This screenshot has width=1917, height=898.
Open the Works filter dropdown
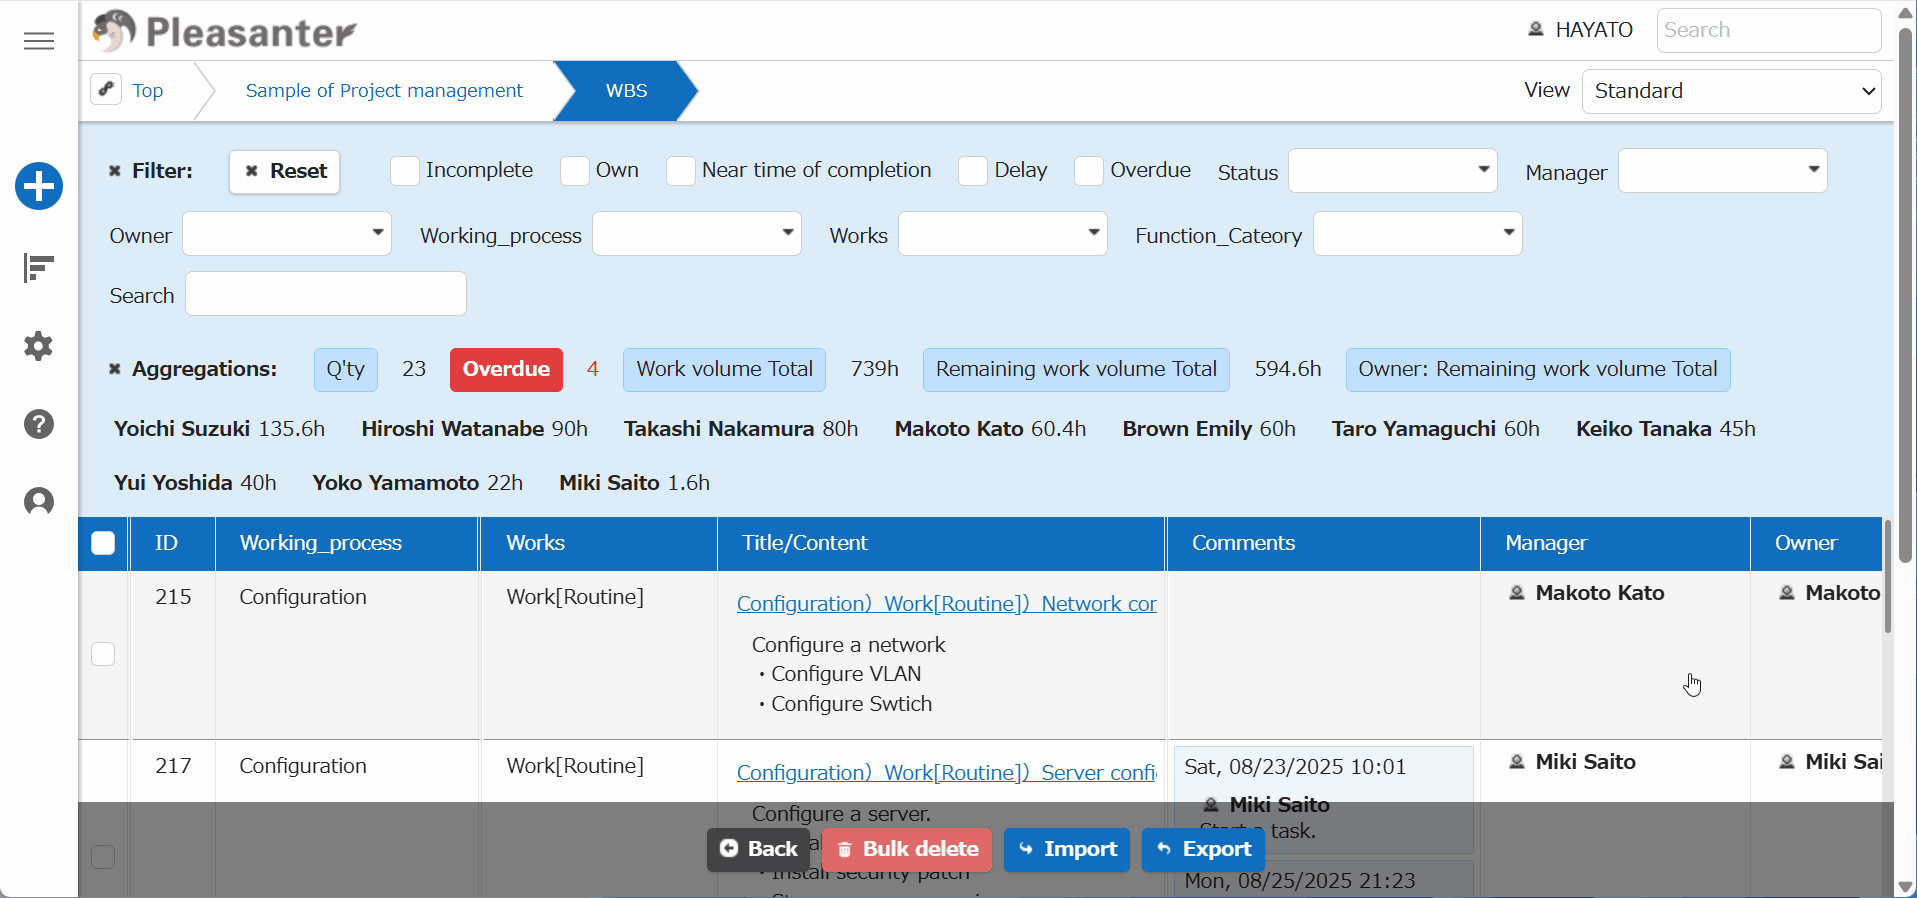click(1003, 234)
